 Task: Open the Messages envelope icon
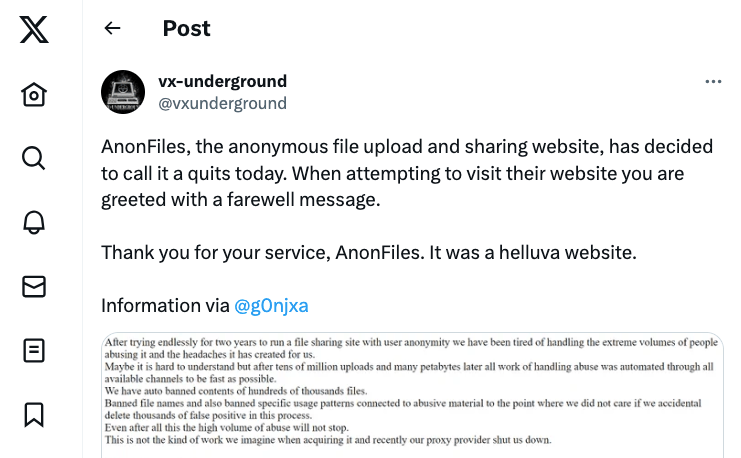34,286
